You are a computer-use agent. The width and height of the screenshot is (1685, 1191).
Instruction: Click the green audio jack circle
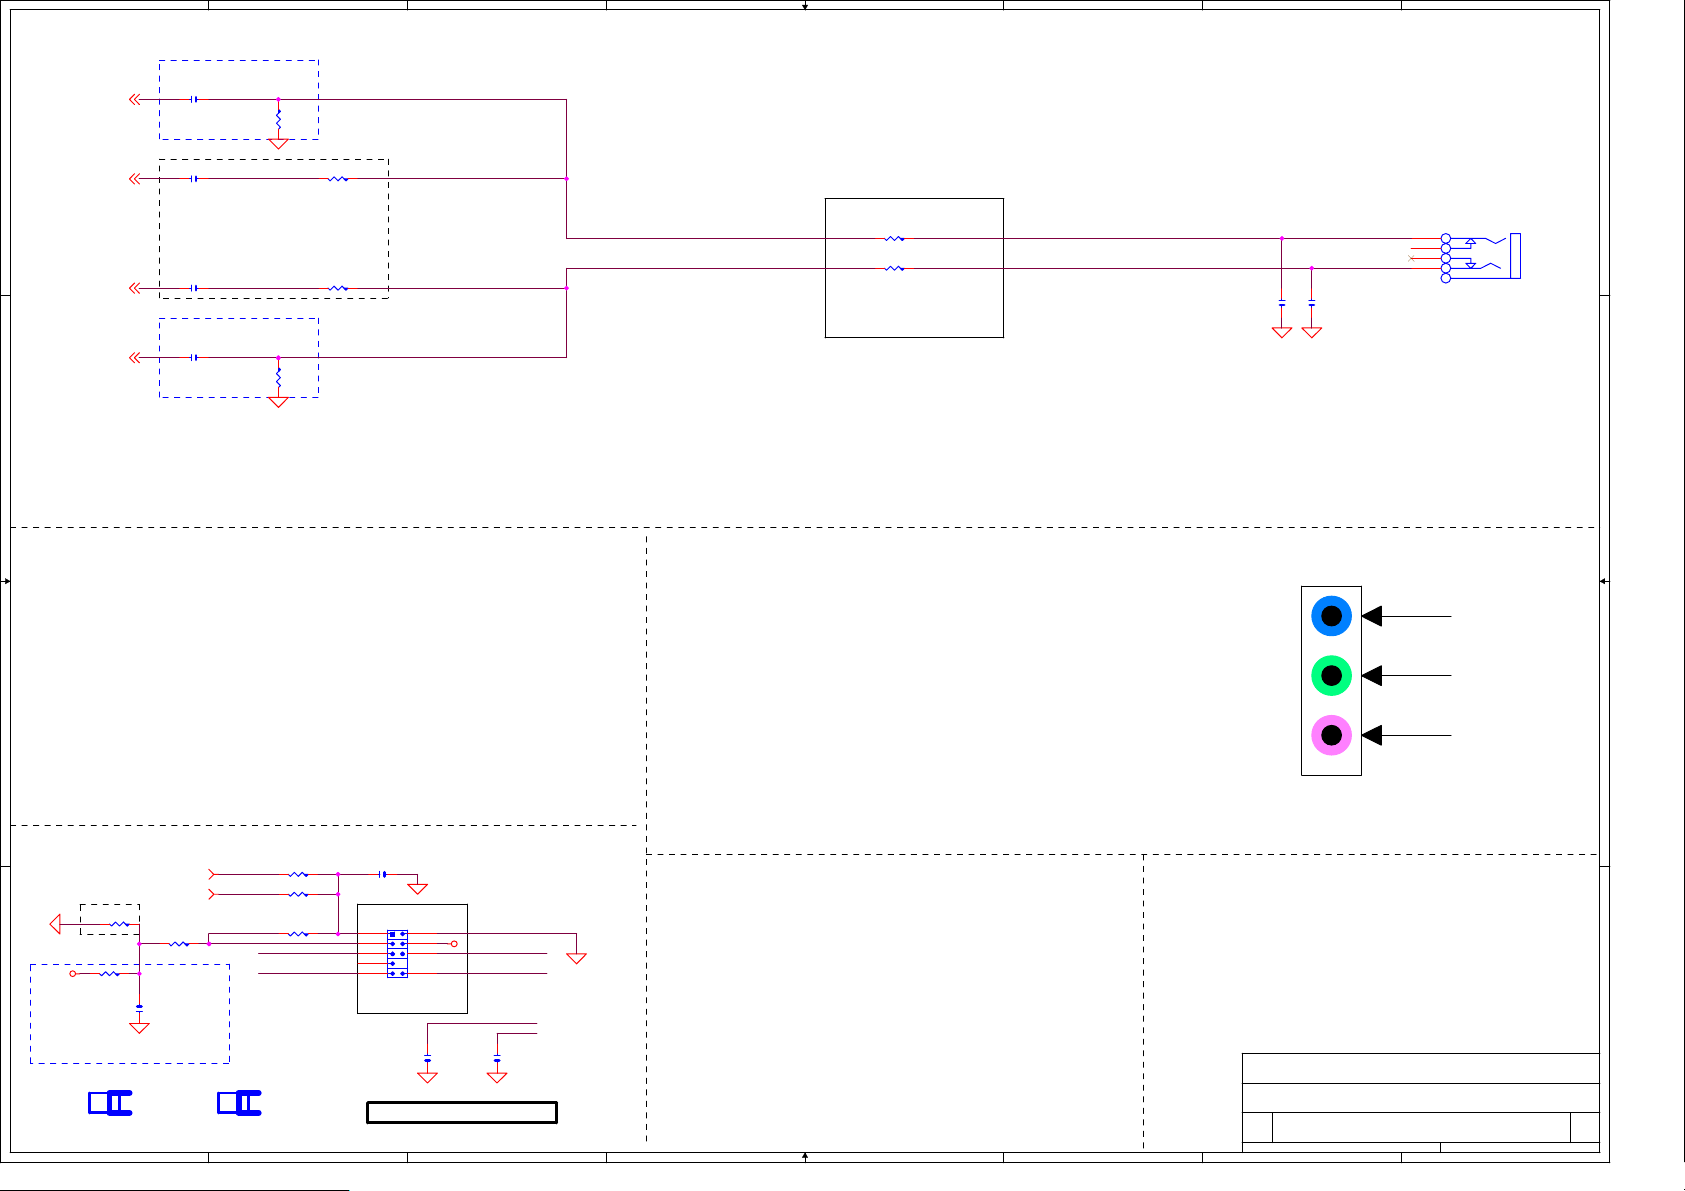1331,676
